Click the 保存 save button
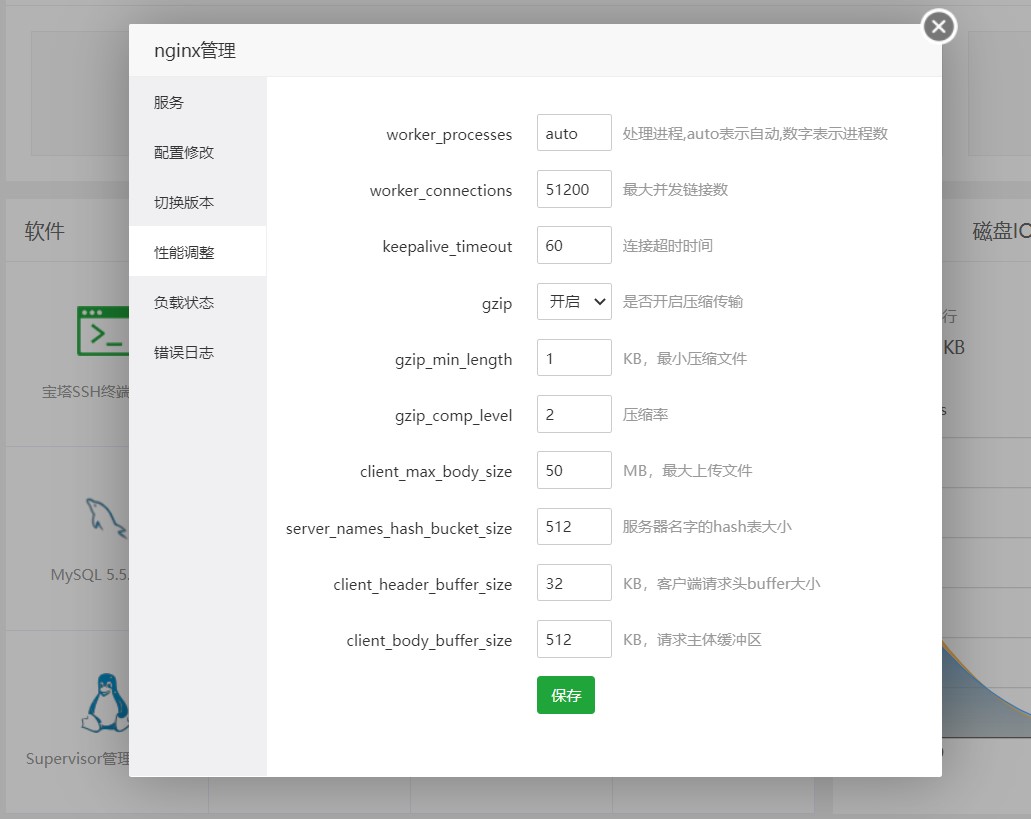Screen dimensions: 1031x819 click(566, 695)
